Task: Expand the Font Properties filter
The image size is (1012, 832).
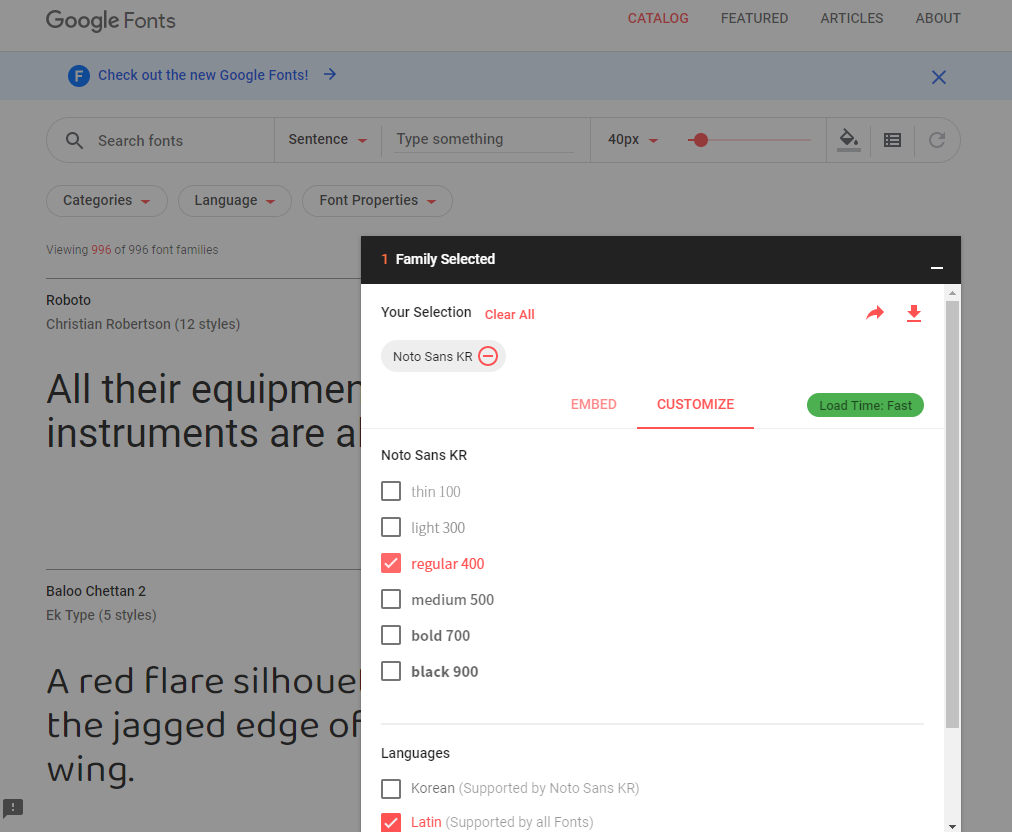Action: (x=378, y=201)
